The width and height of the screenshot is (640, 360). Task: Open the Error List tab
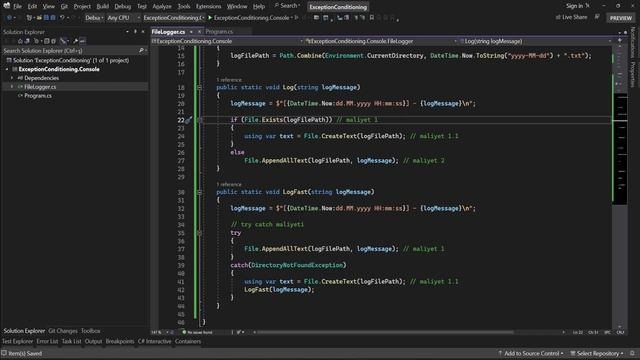click(47, 341)
